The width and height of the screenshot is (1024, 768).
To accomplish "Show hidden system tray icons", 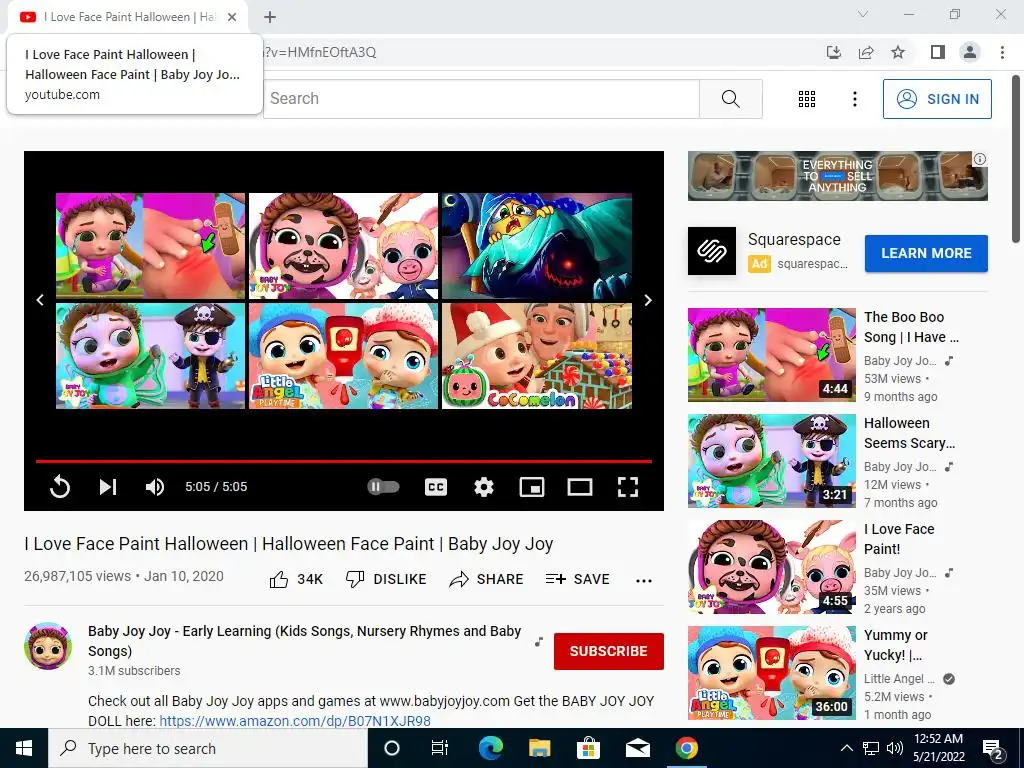I will click(846, 748).
